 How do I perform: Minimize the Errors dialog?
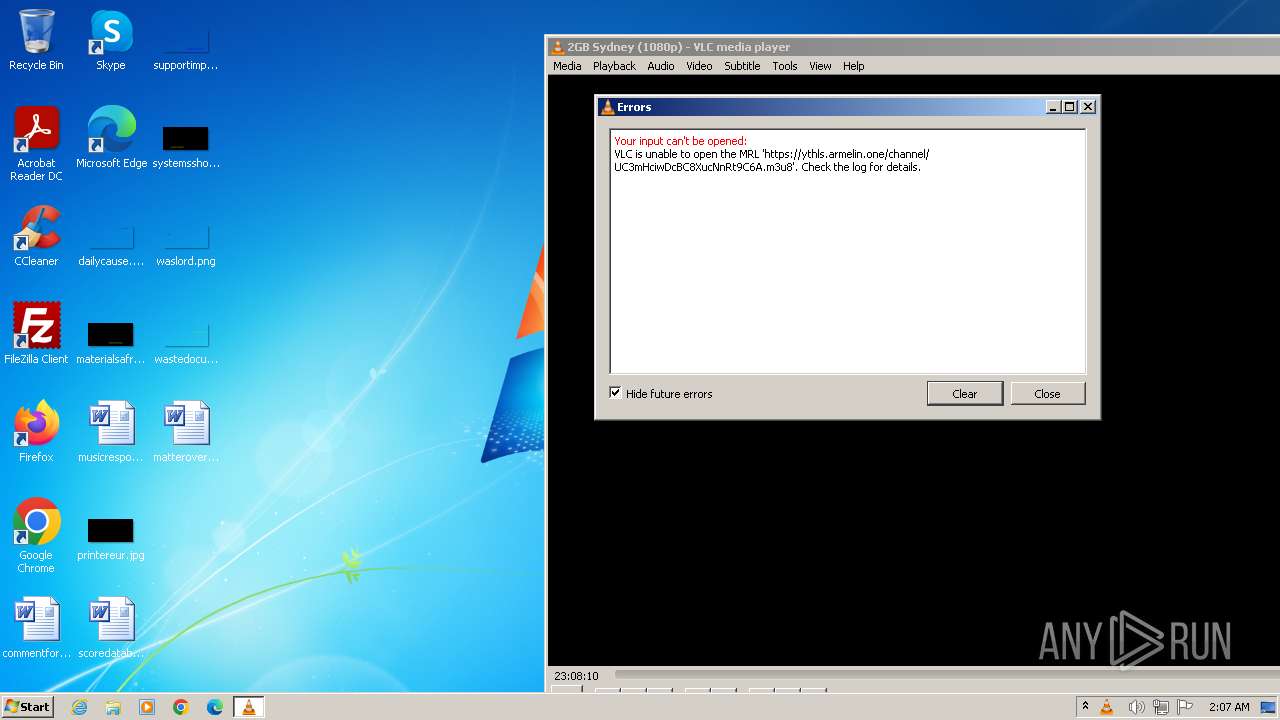coord(1053,107)
